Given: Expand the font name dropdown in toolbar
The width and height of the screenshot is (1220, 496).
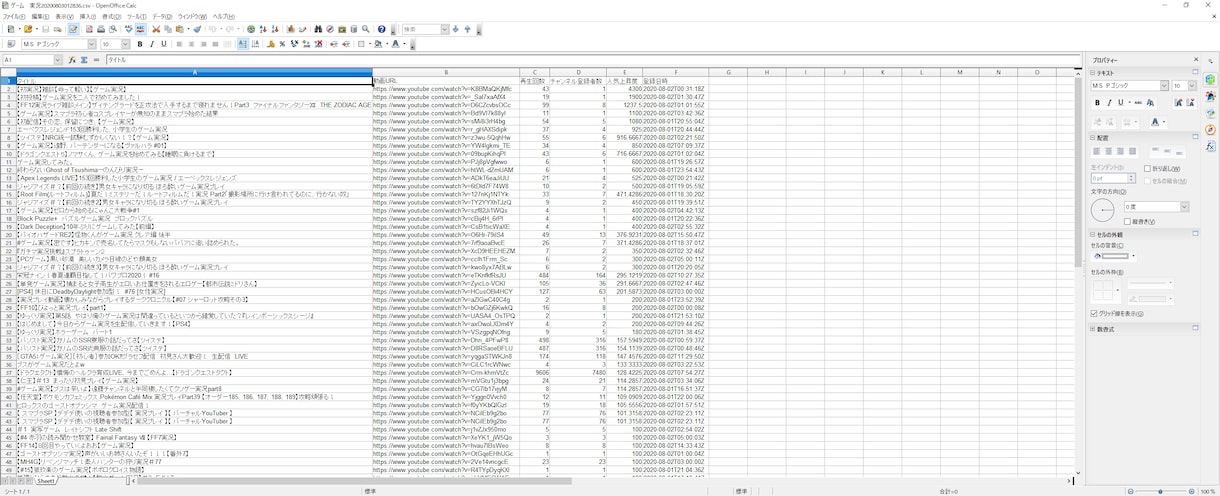Looking at the screenshot, I should pos(92,44).
